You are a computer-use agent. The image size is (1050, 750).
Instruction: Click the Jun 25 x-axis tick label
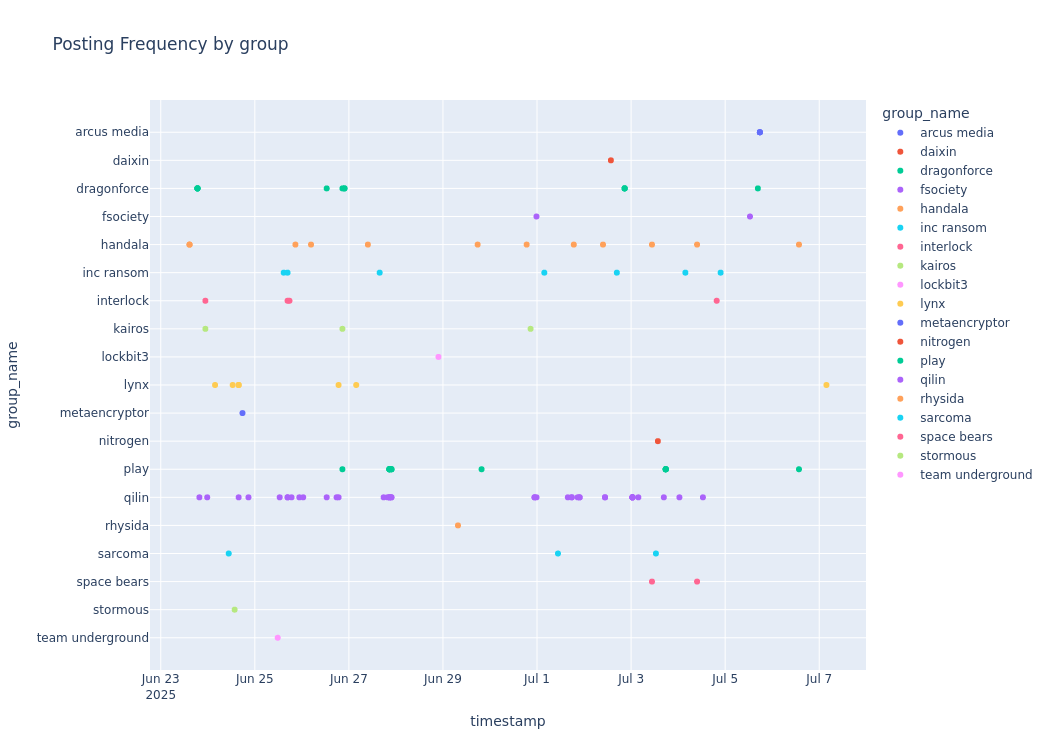tap(254, 679)
